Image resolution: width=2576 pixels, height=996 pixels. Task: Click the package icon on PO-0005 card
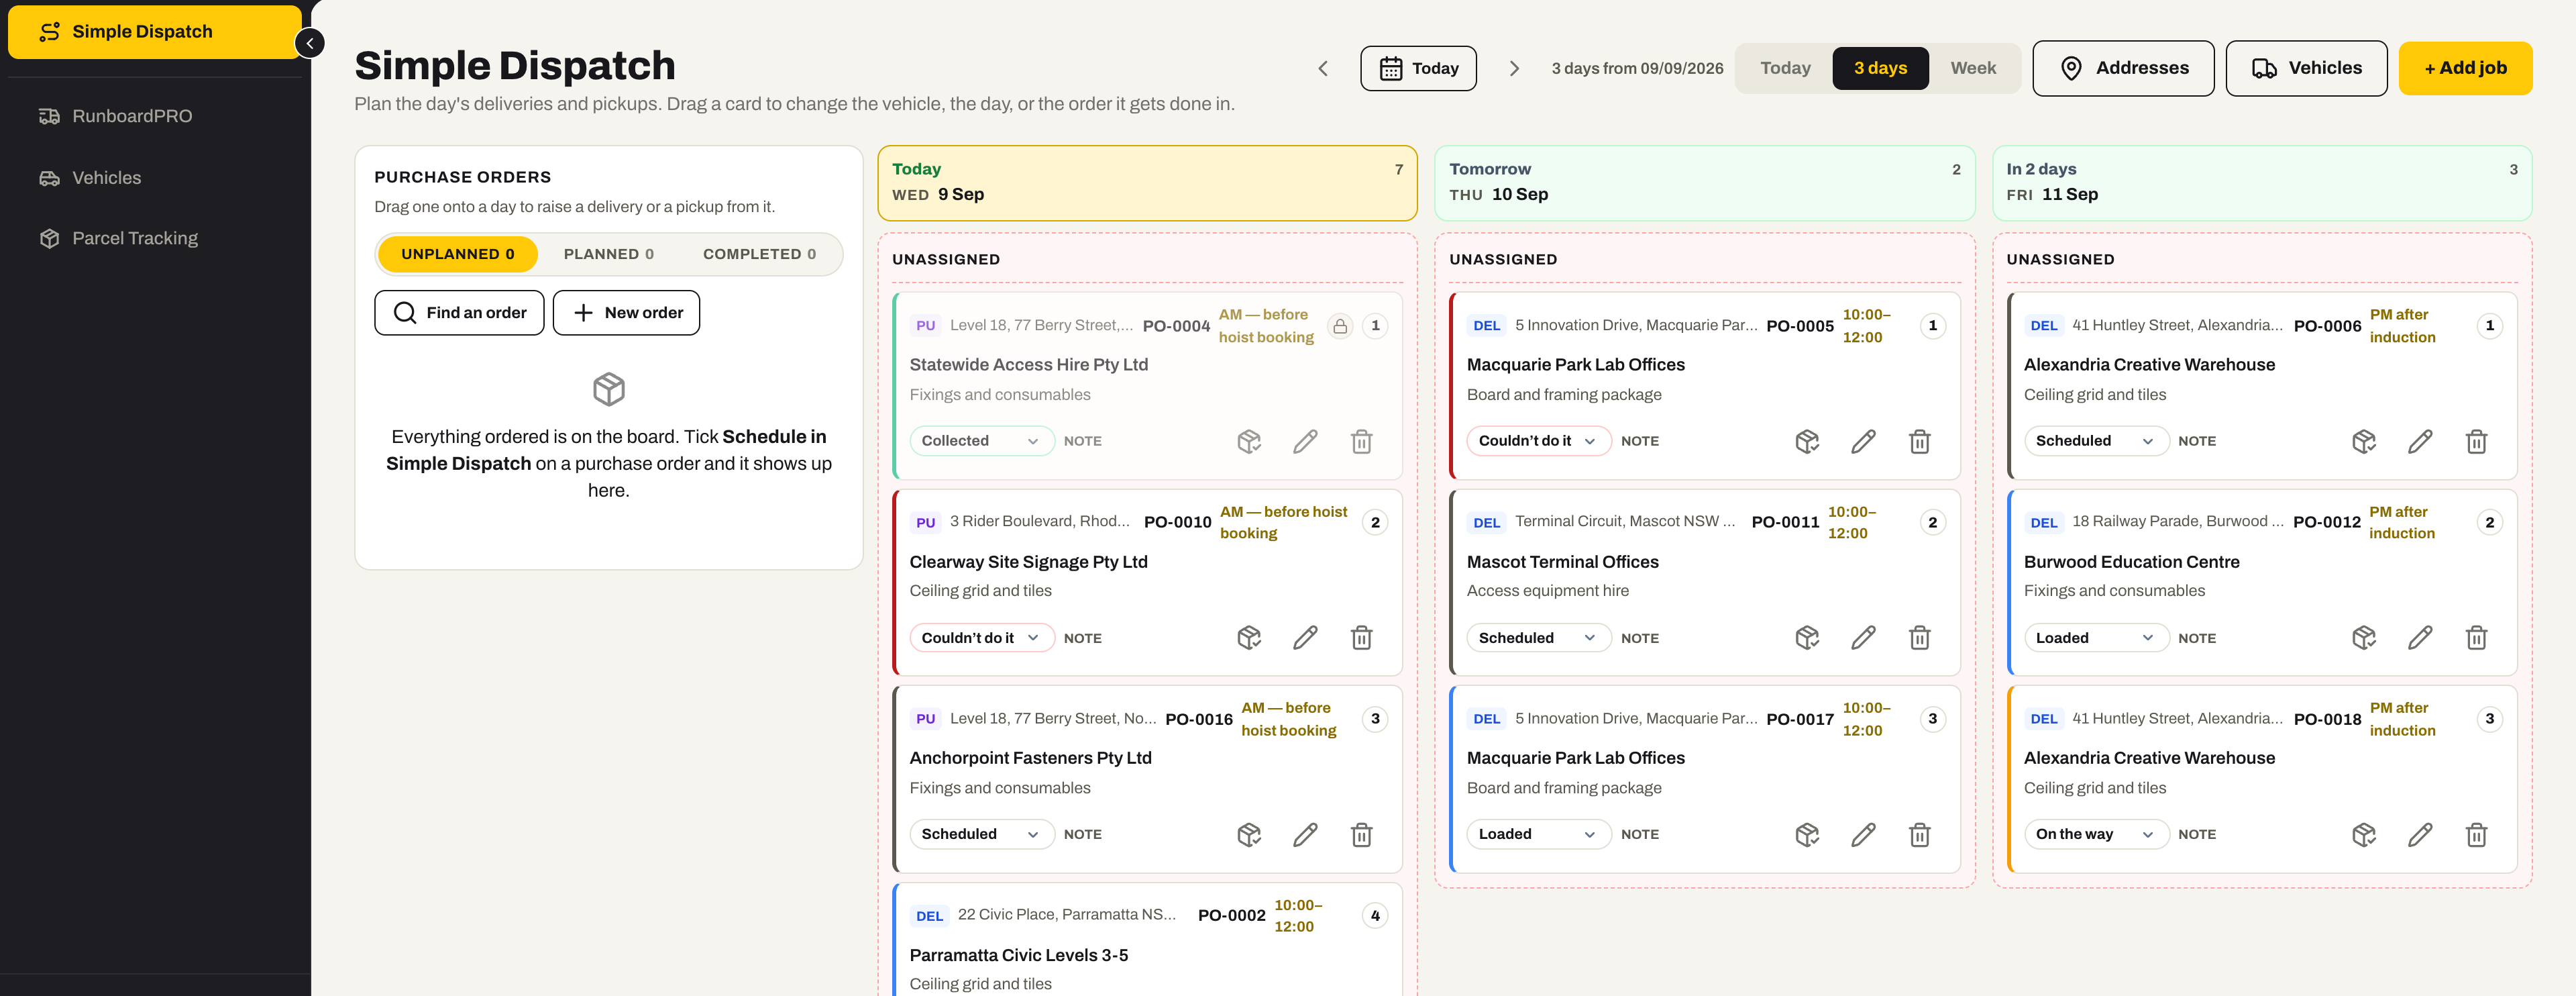tap(1806, 441)
